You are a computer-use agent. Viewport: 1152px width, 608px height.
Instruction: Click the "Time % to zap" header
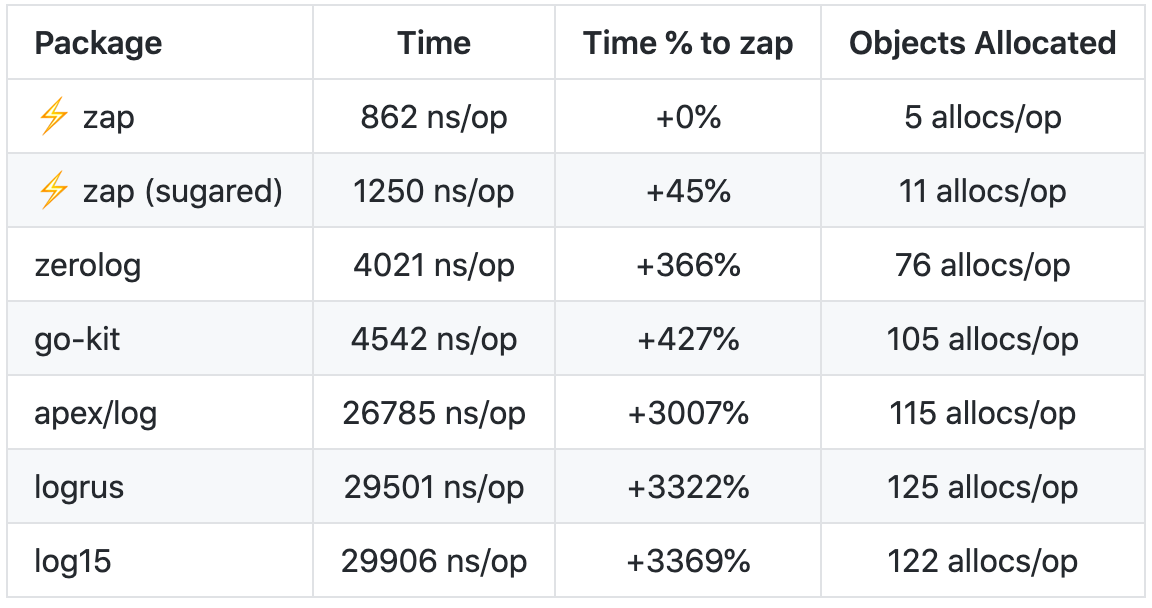[688, 44]
